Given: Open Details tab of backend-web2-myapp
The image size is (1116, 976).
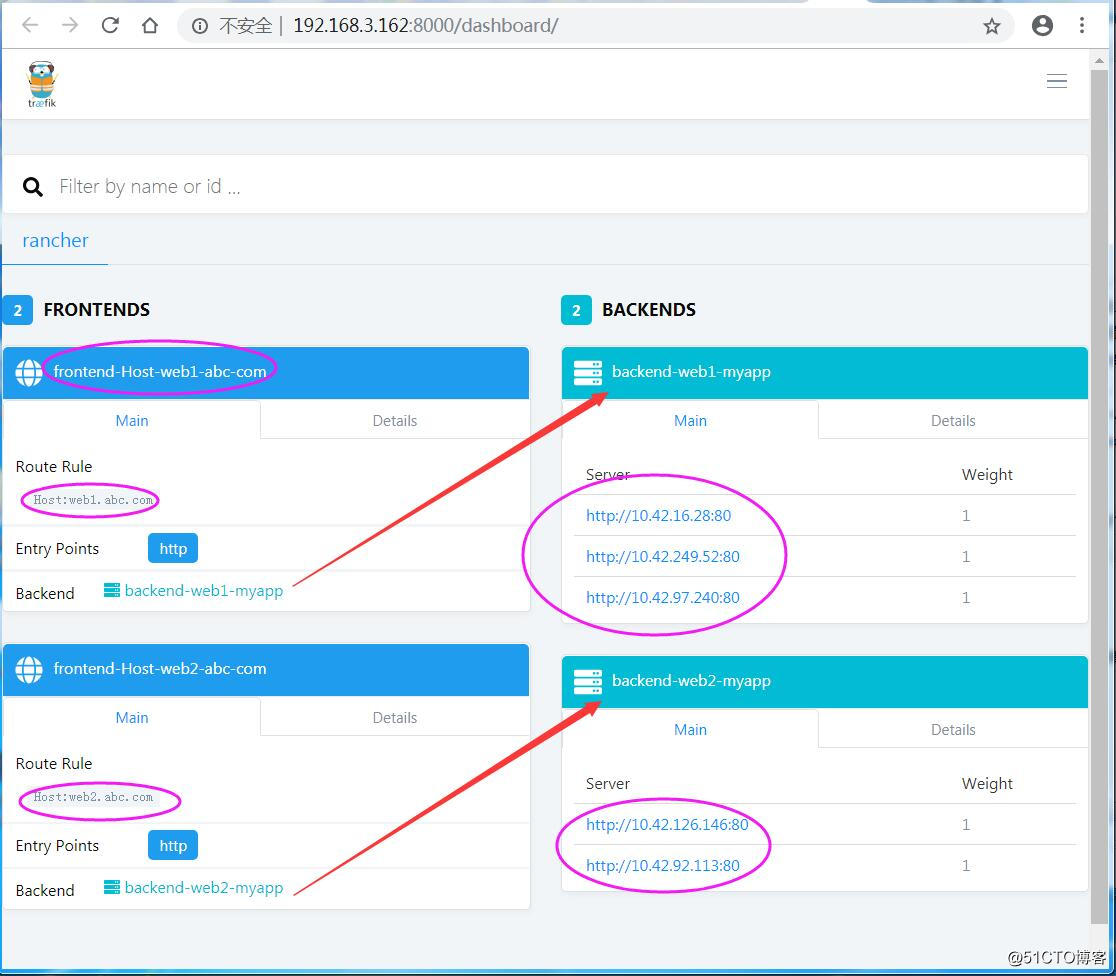Looking at the screenshot, I should (953, 730).
